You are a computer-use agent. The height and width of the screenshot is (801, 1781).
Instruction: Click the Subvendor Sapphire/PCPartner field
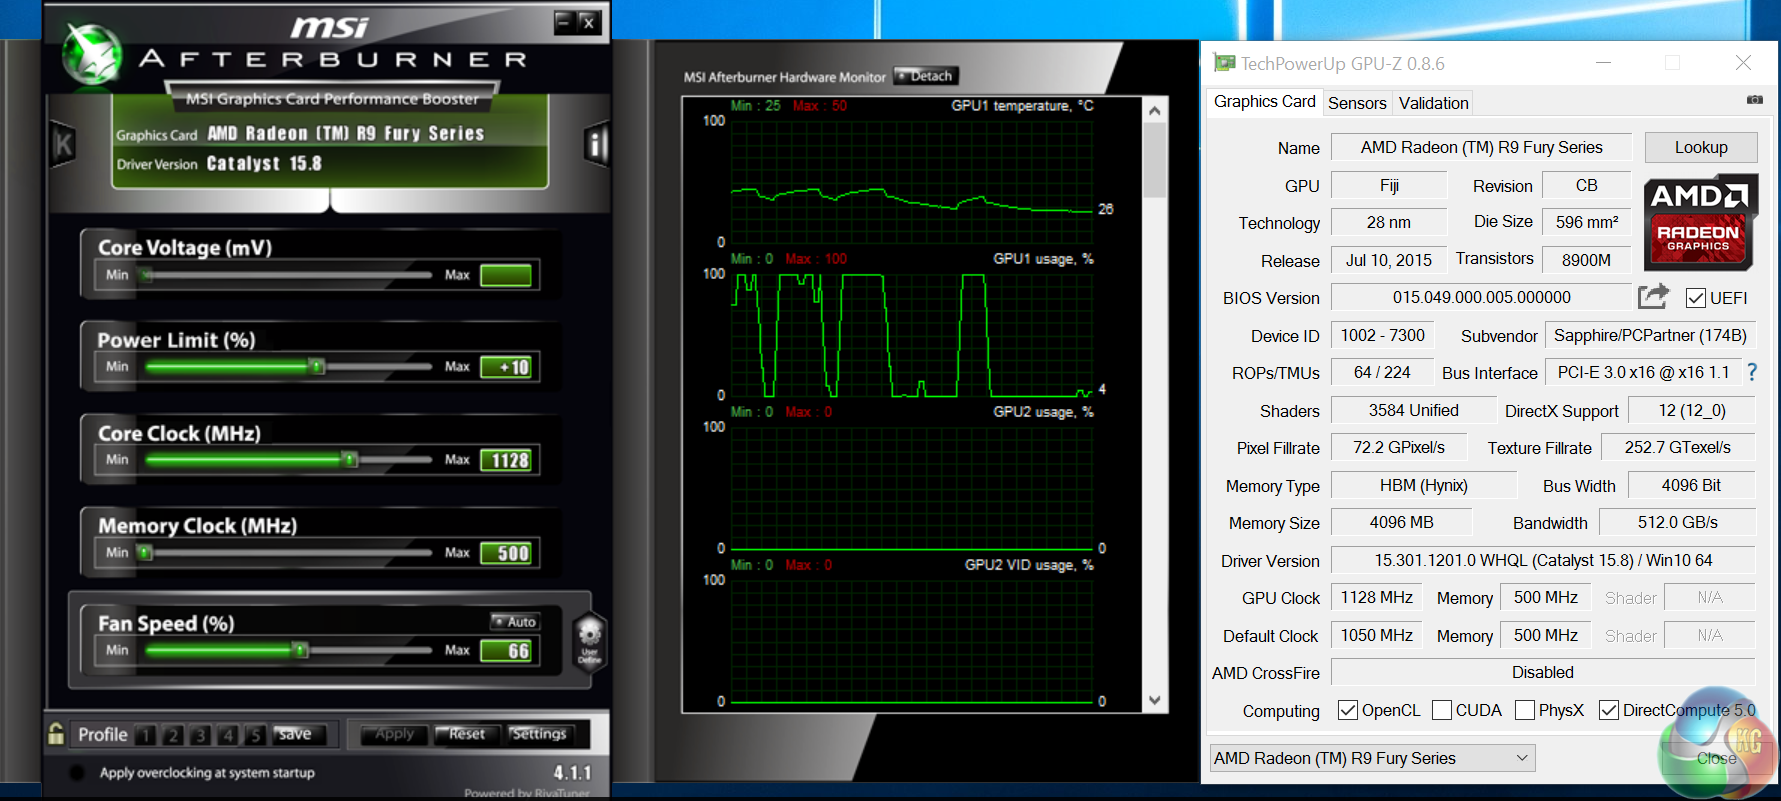click(x=1650, y=335)
